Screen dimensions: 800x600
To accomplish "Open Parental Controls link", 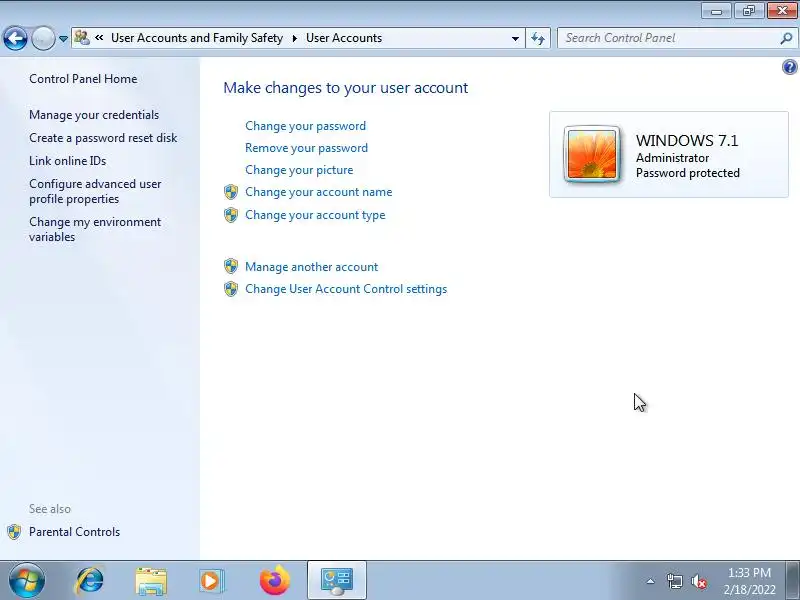I will tap(74, 532).
